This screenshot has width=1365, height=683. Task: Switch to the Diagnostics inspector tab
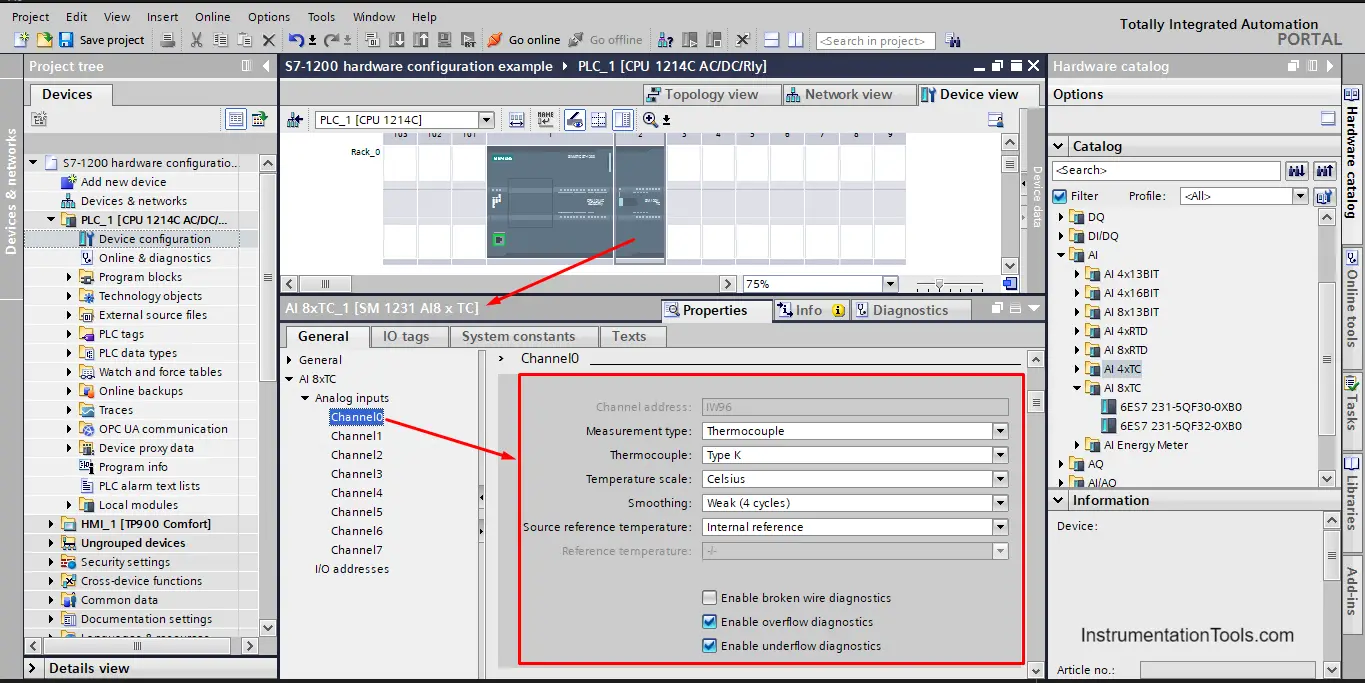(x=910, y=310)
